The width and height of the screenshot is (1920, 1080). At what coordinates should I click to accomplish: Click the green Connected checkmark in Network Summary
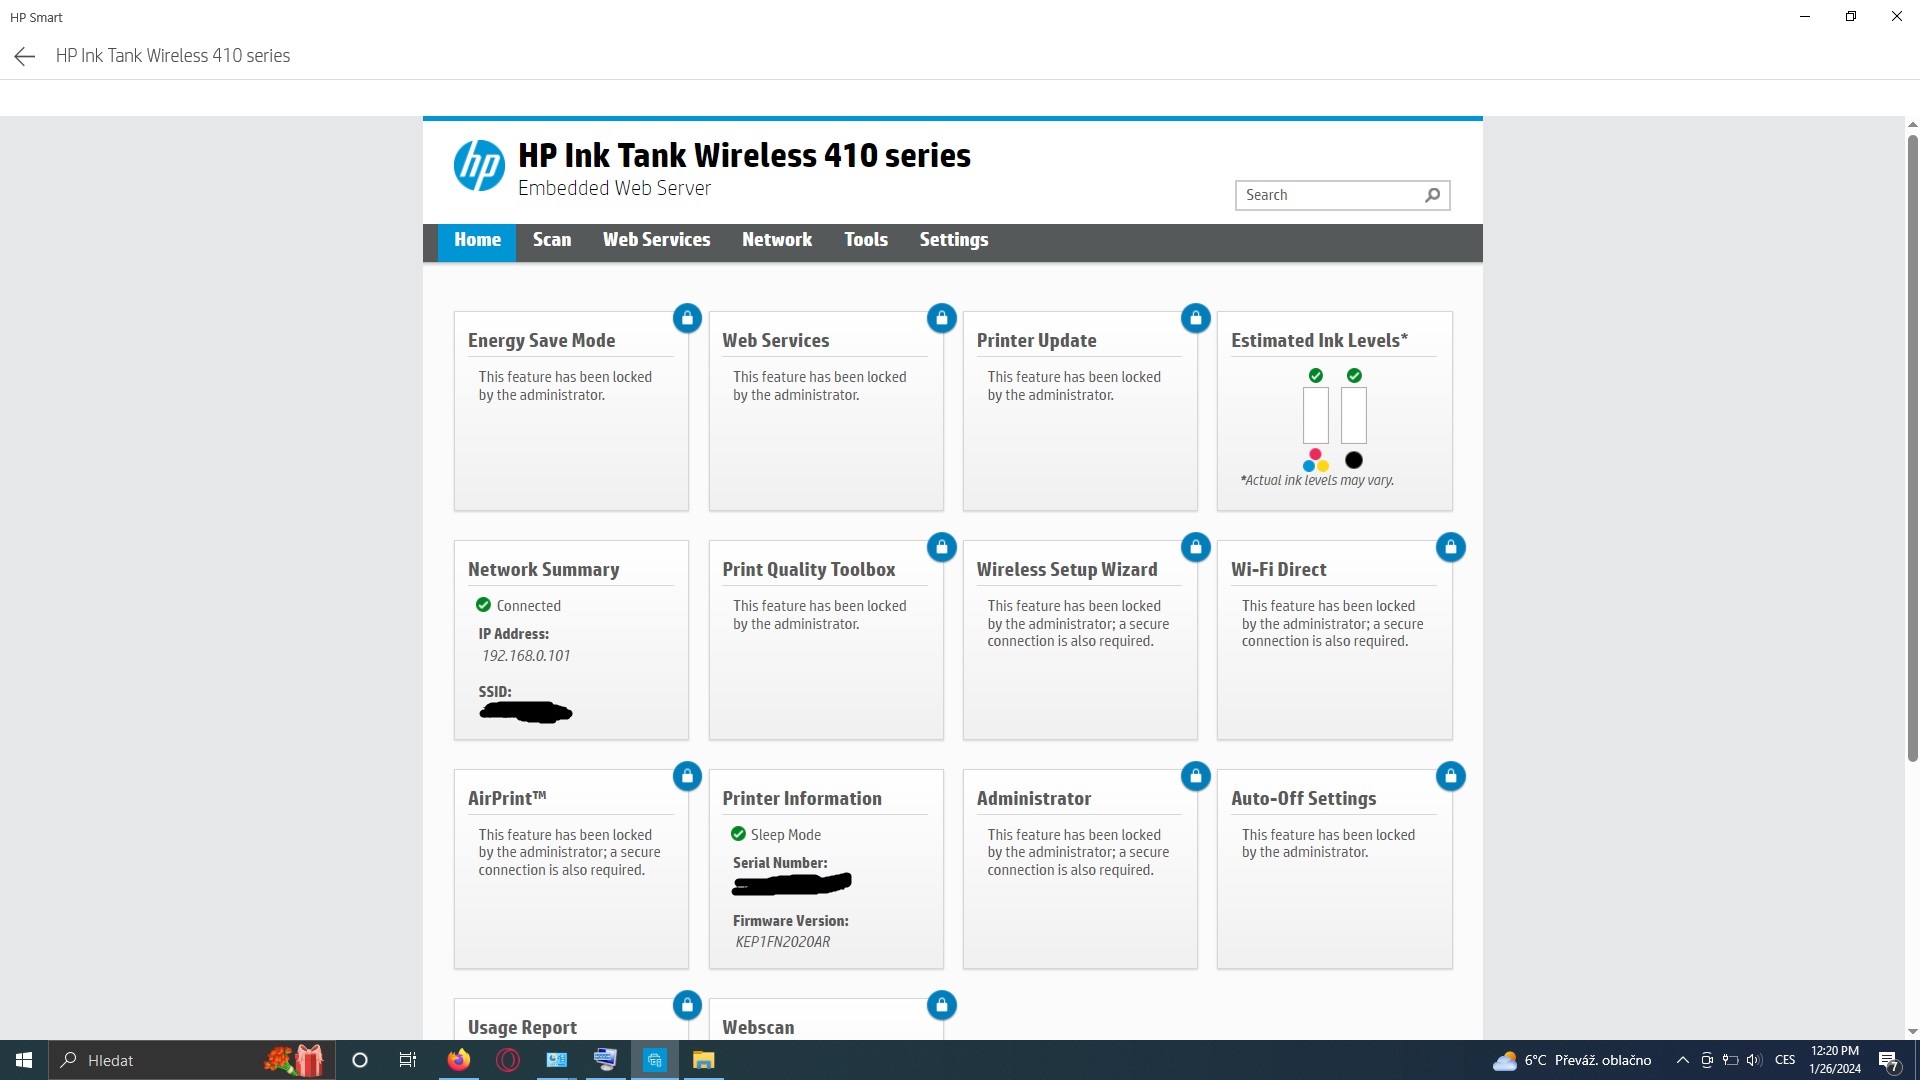[x=485, y=605]
